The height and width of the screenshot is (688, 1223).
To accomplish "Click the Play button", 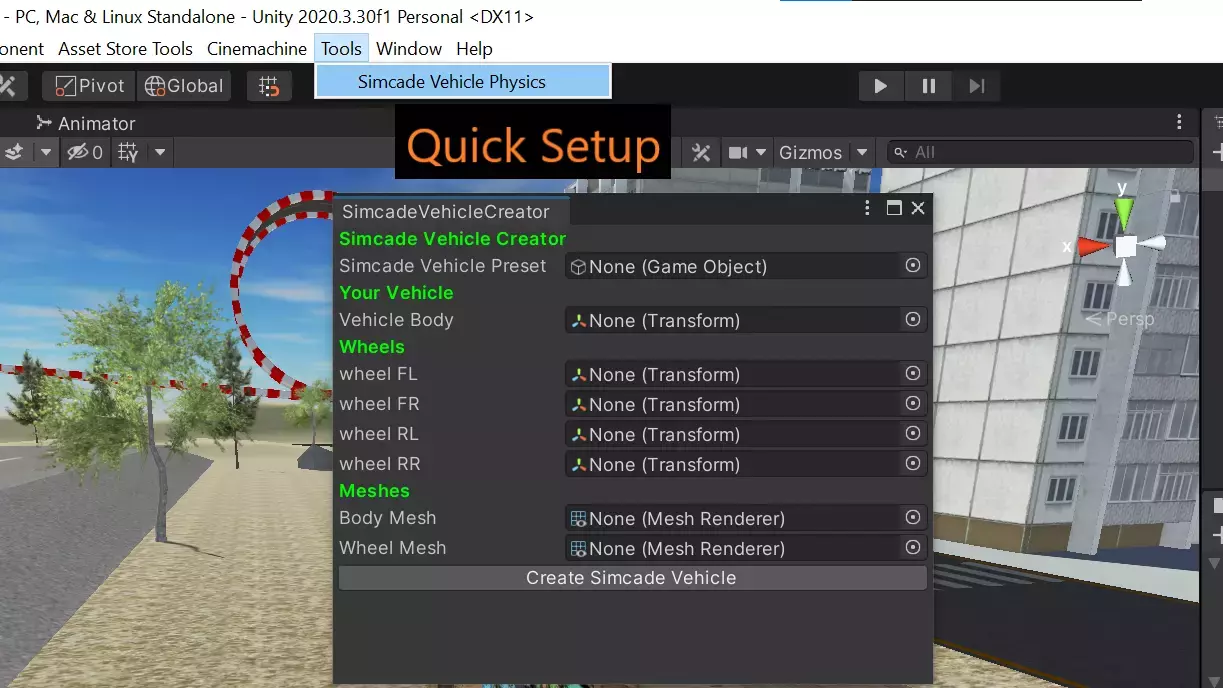I will click(881, 86).
